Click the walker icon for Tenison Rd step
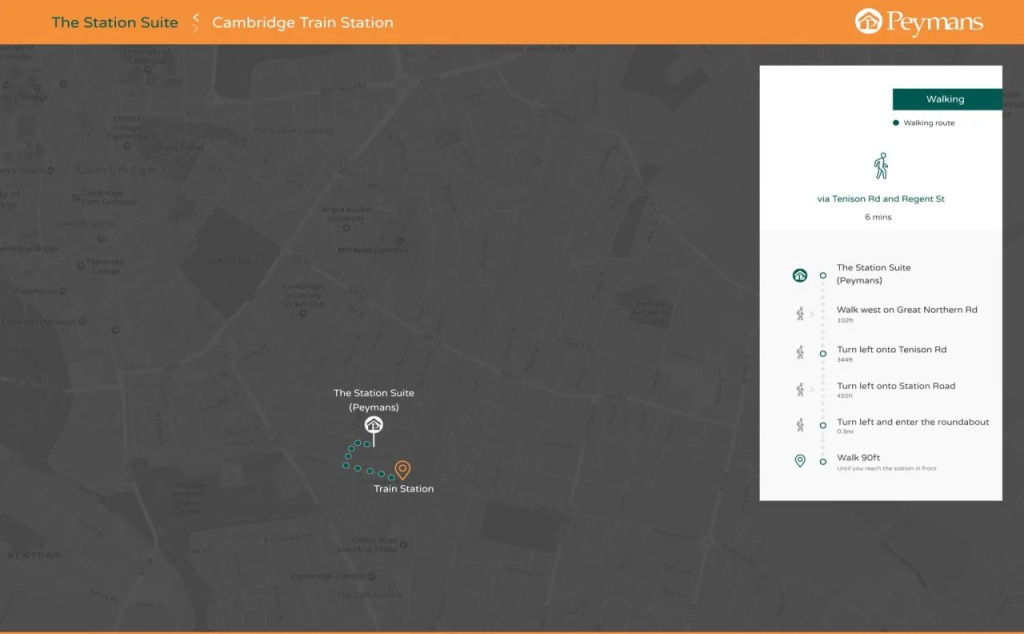 pos(799,353)
